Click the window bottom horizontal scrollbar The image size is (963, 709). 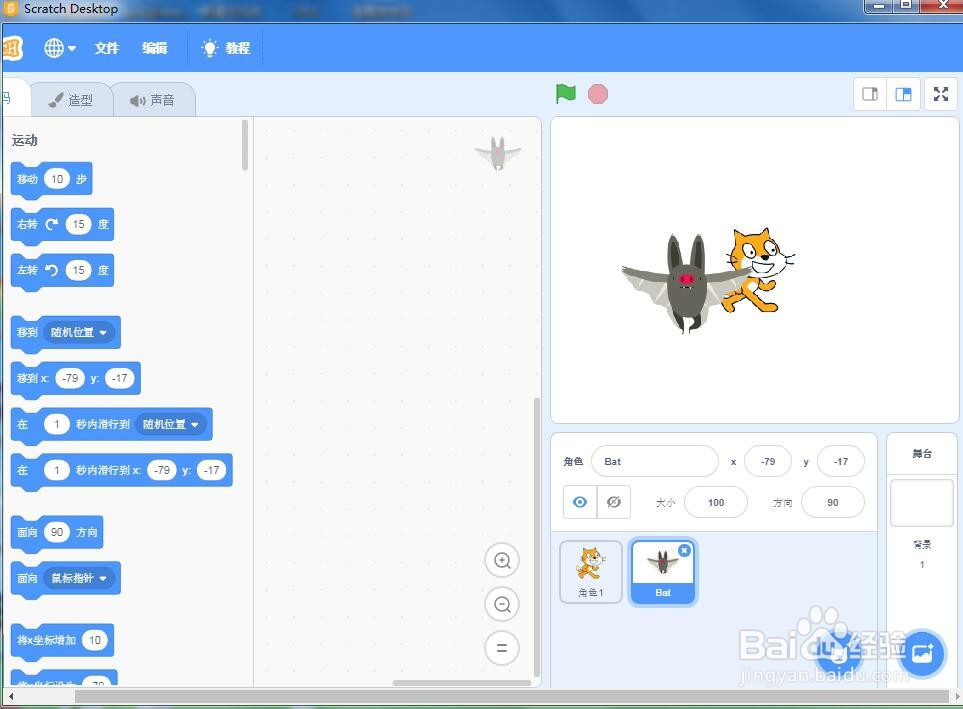pyautogui.click(x=512, y=697)
